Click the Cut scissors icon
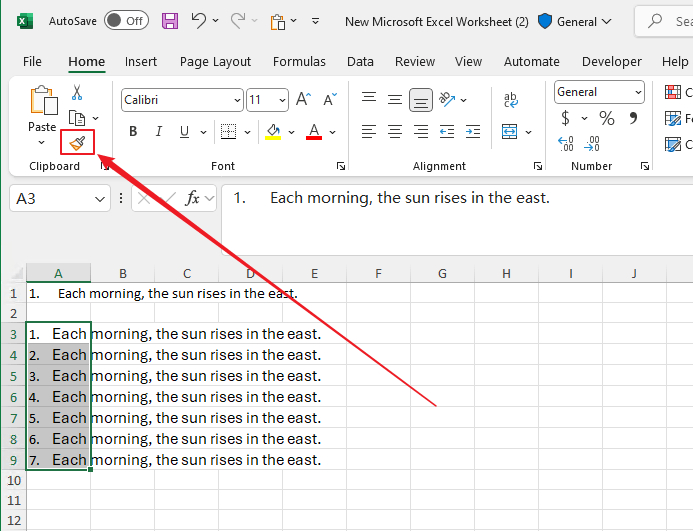 pos(77,93)
